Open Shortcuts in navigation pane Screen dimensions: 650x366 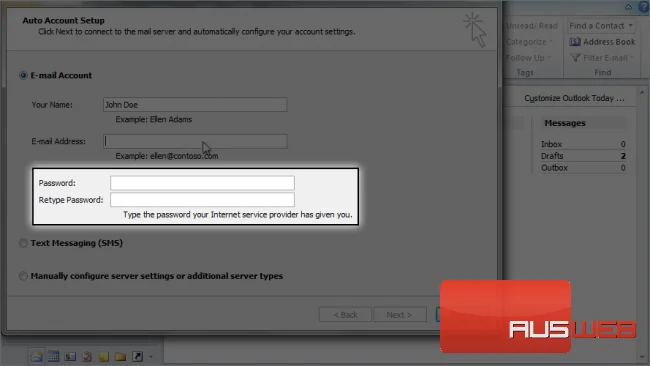[x=137, y=356]
